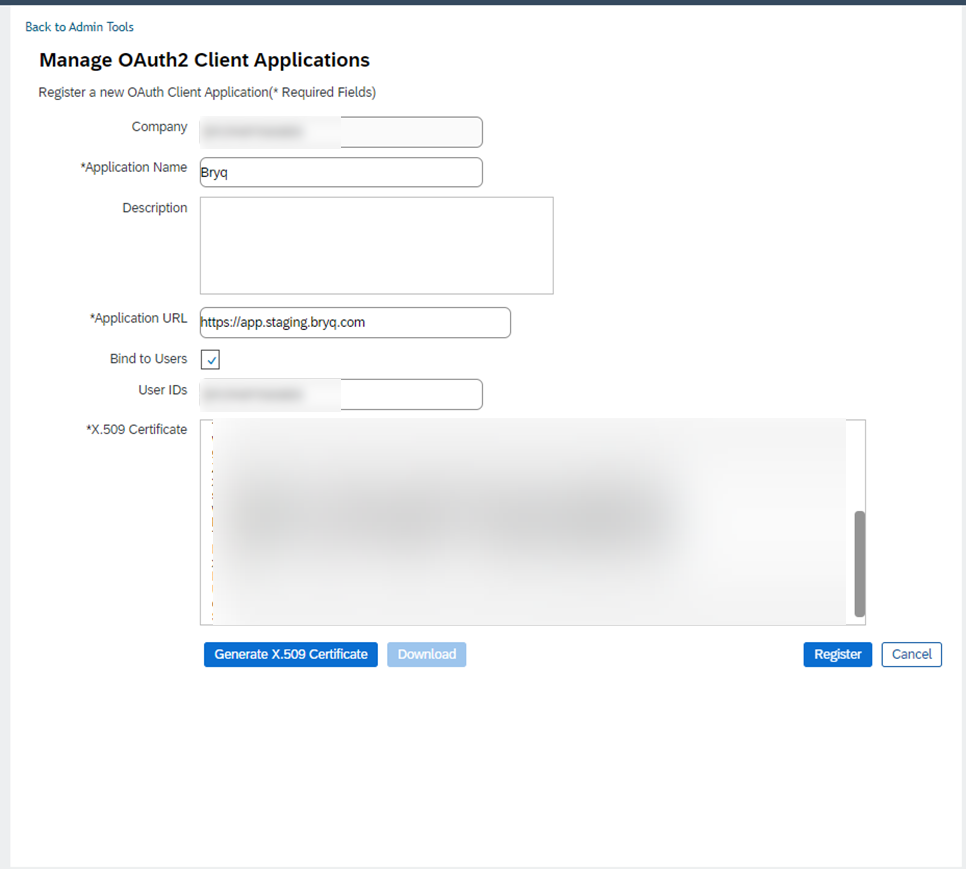
Task: Focus the Application Name field containing Bryq
Action: point(341,172)
